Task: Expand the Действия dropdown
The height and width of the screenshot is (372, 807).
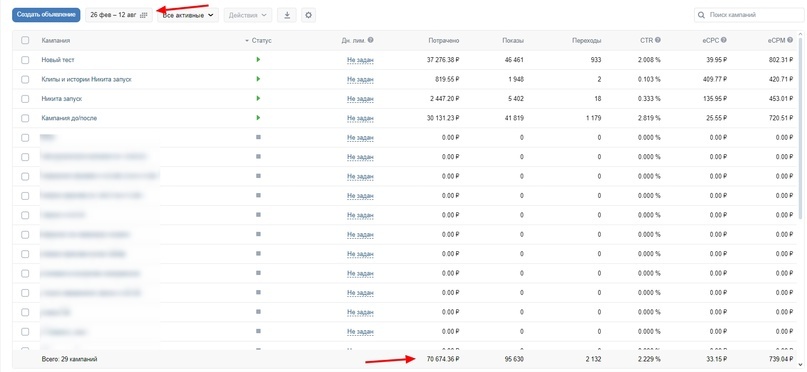Action: (x=248, y=15)
